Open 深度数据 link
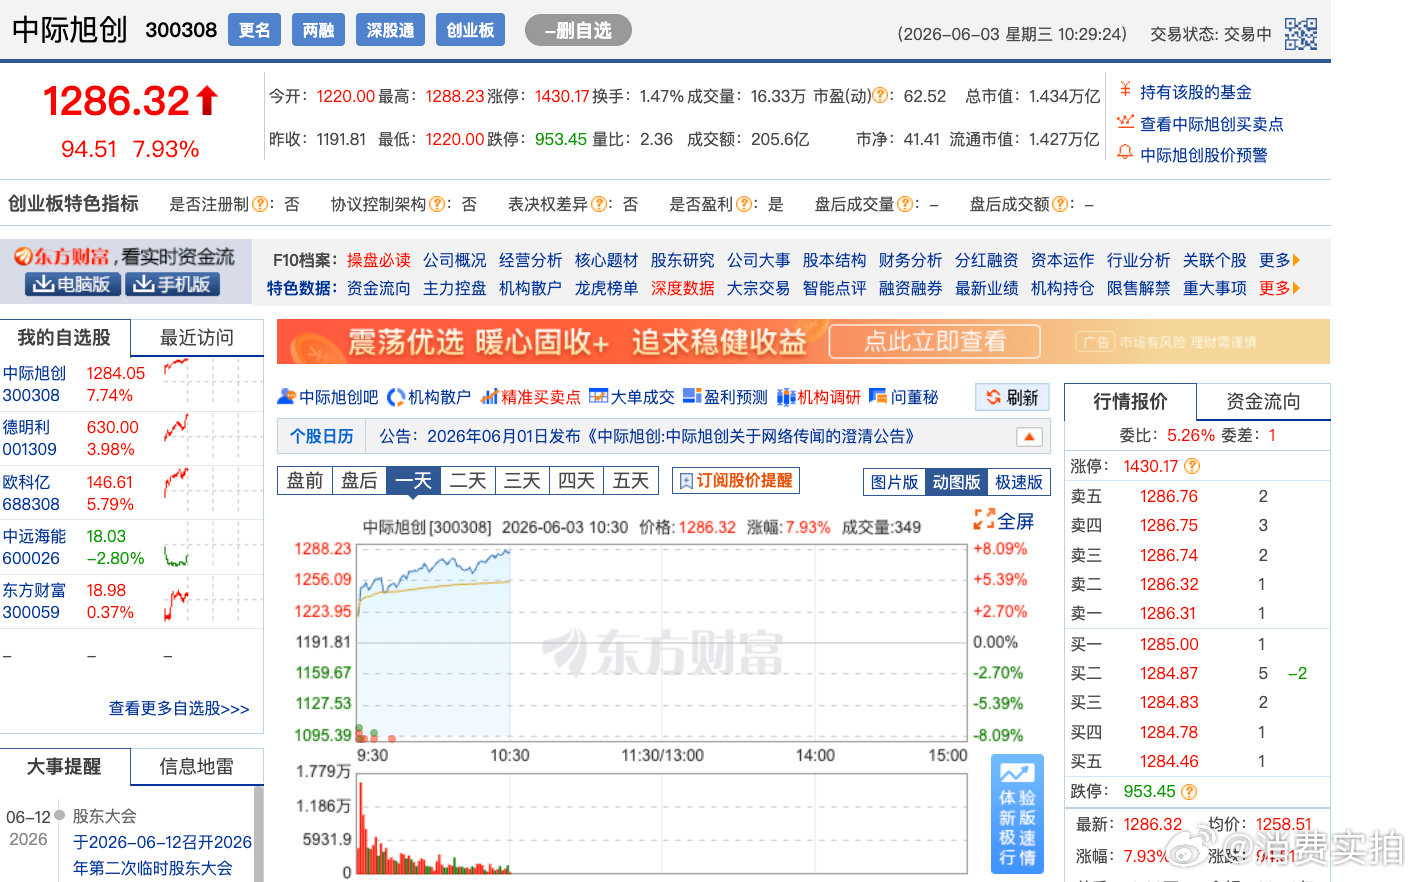This screenshot has height=882, width=1418. pos(682,288)
